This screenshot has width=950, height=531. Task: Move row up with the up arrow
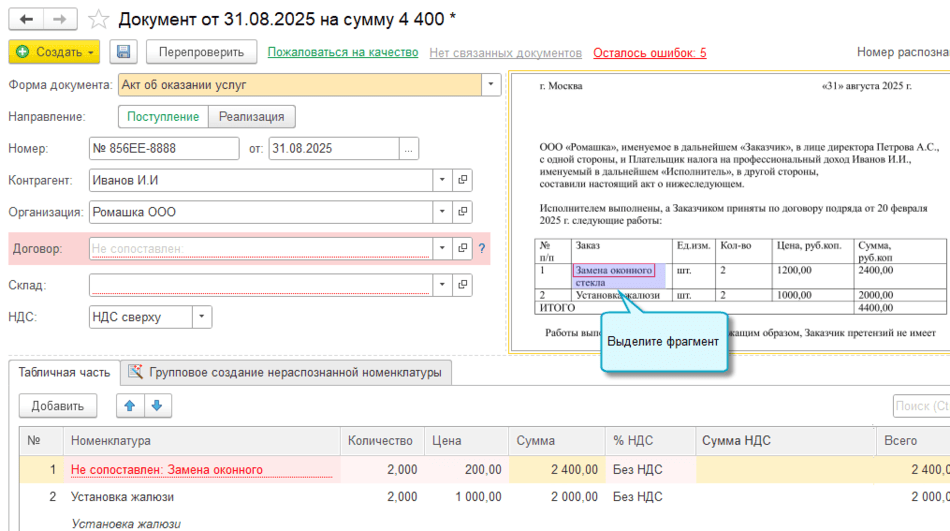point(130,406)
